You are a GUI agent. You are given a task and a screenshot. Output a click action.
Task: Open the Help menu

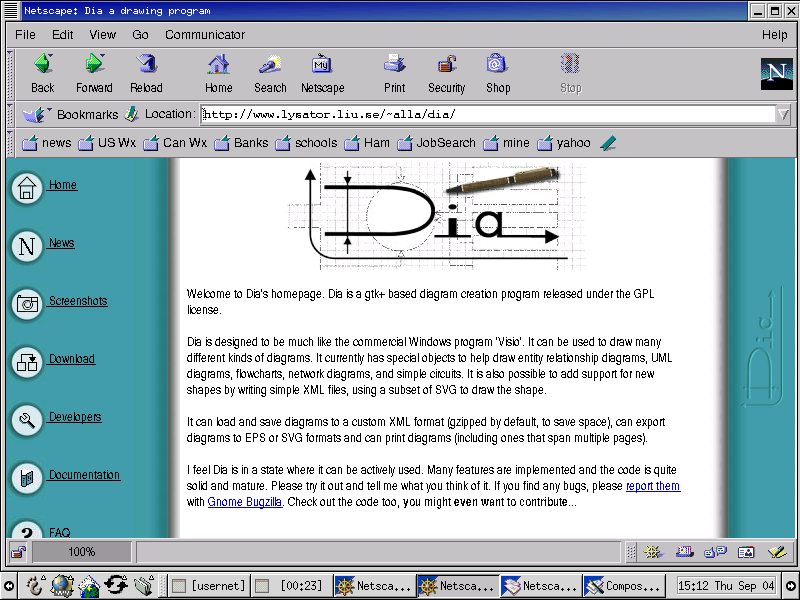774,35
